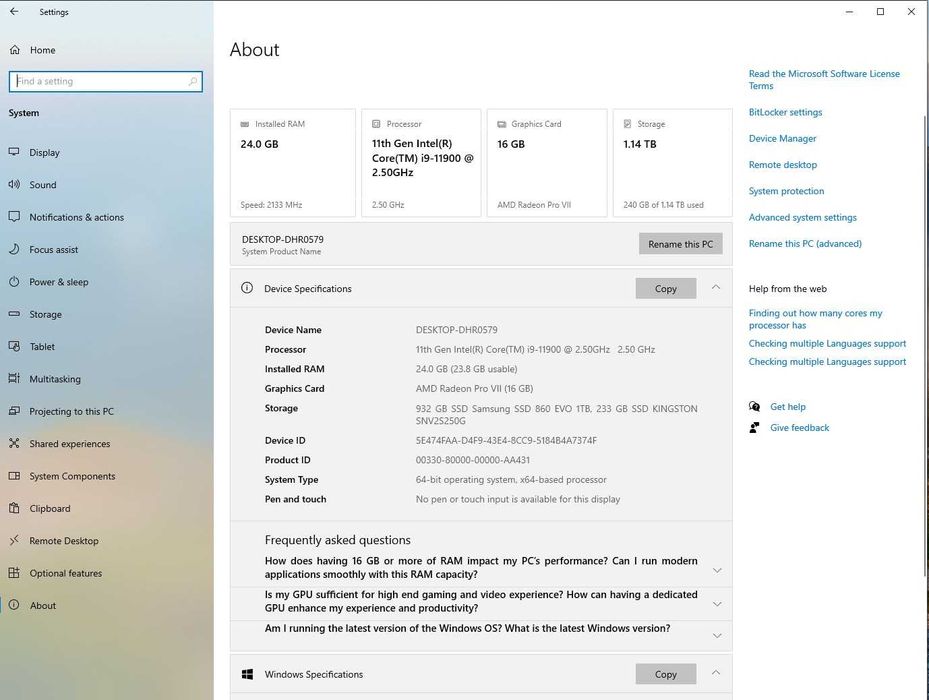Open Finding out how many cores link
Image resolution: width=929 pixels, height=700 pixels.
(x=815, y=319)
